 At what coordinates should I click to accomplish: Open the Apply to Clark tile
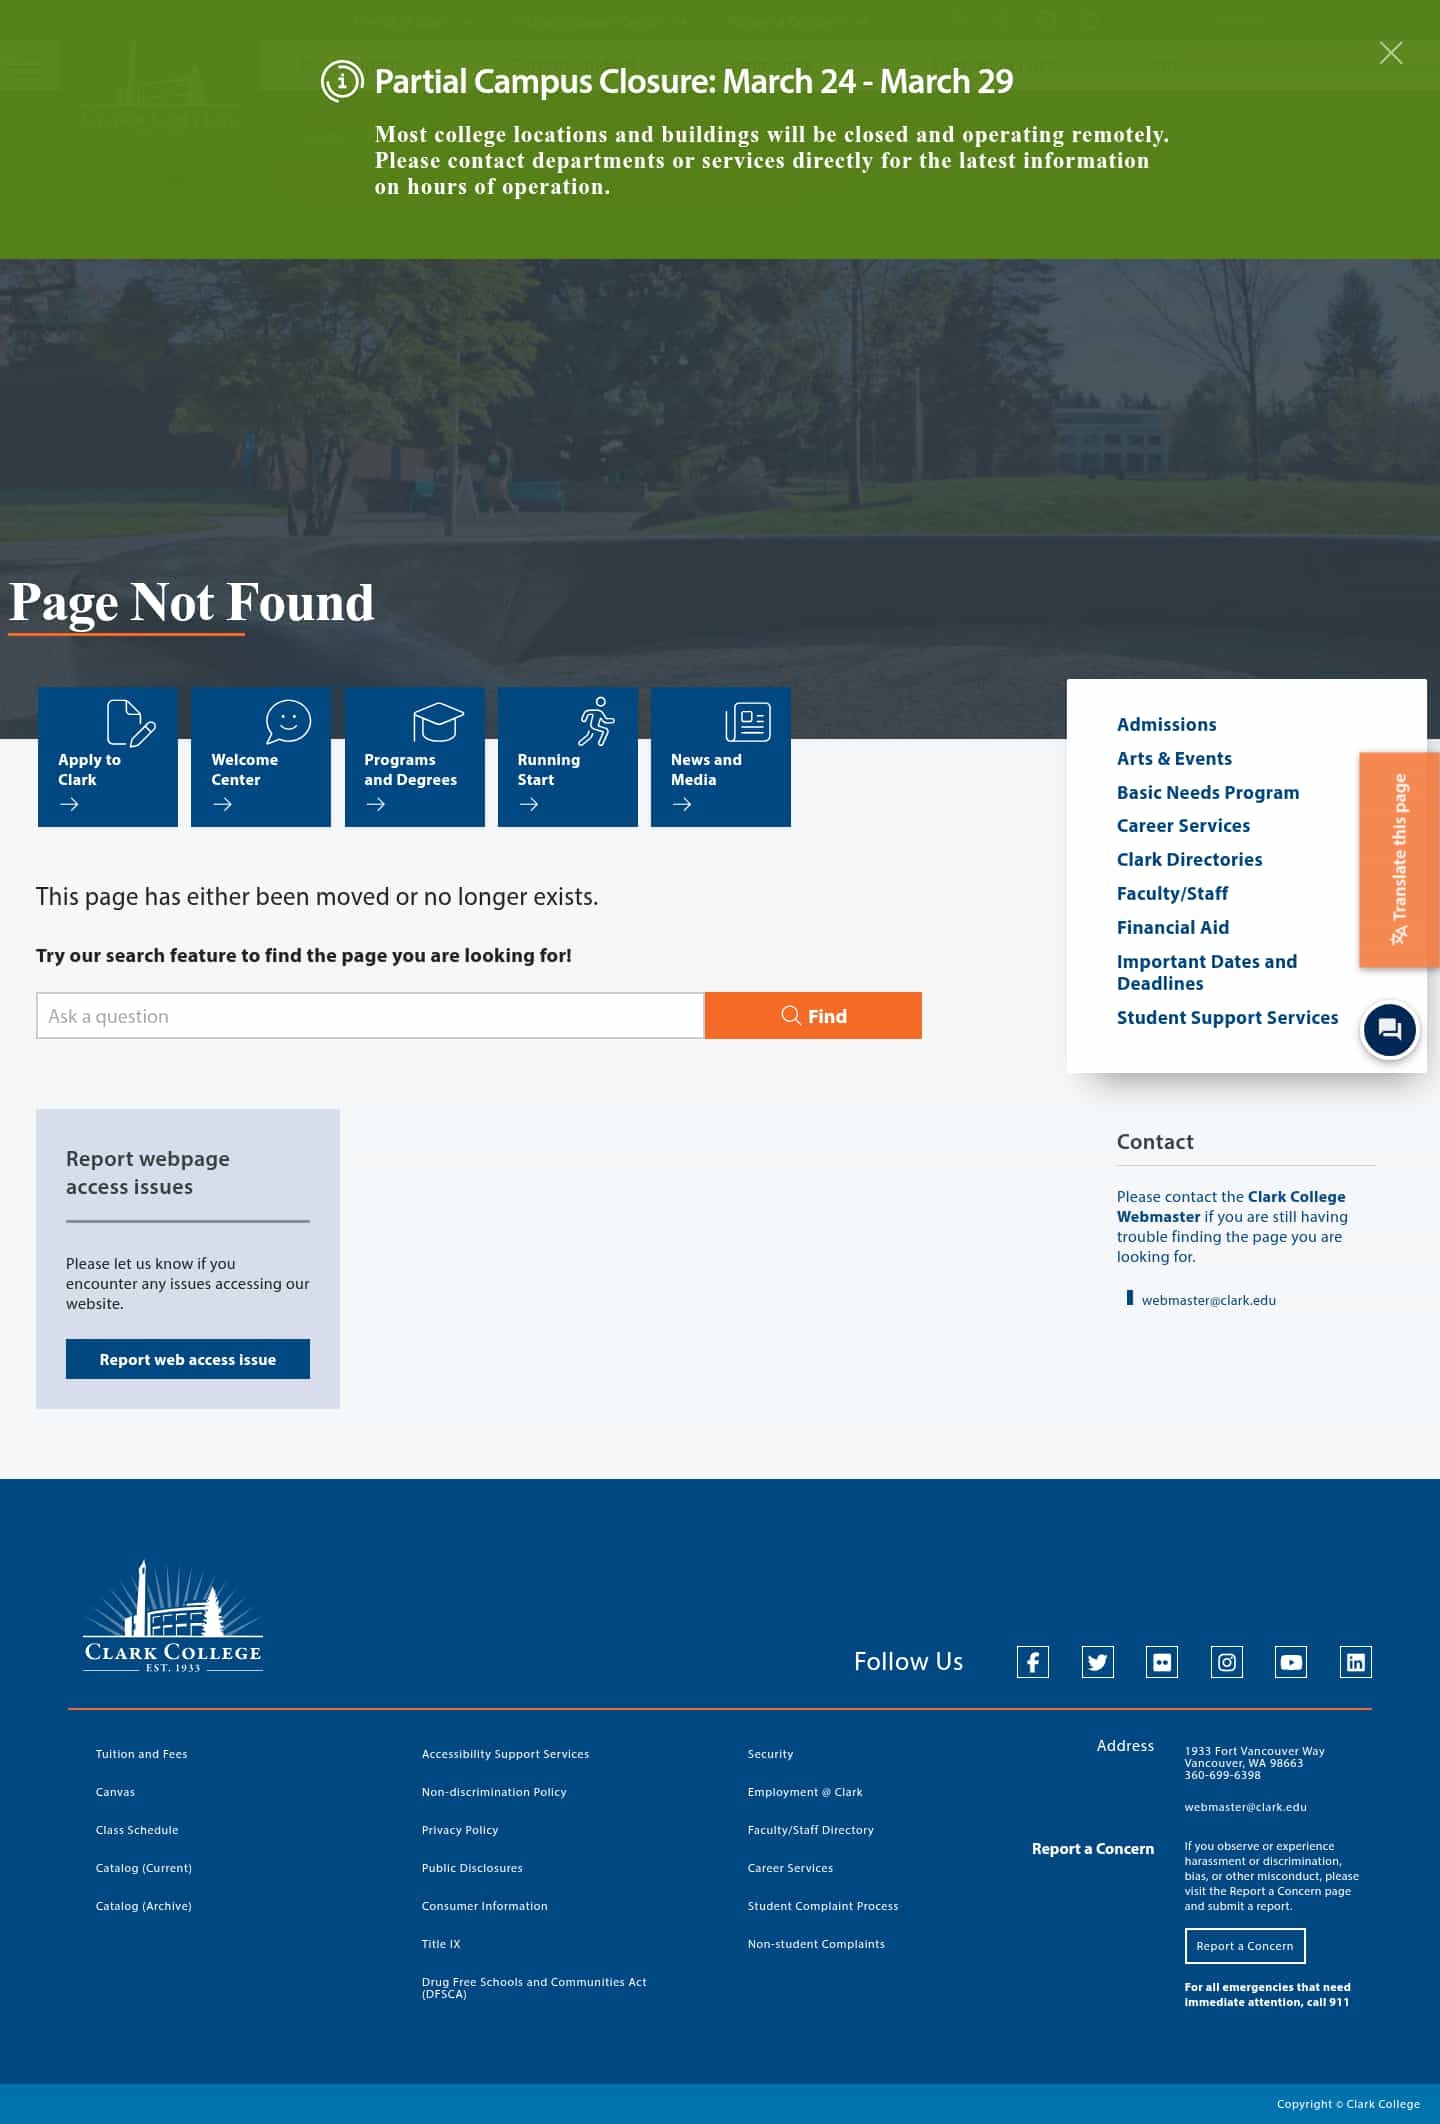click(x=108, y=756)
